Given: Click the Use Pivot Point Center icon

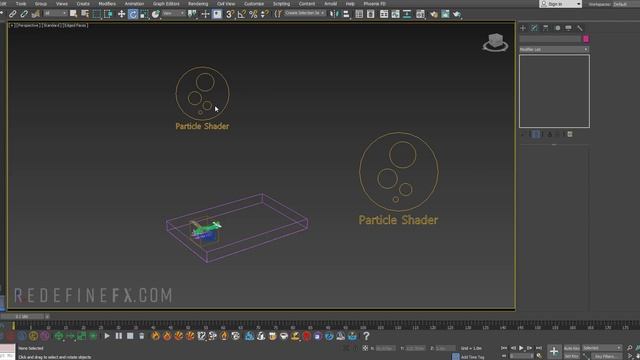Looking at the screenshot, I should 192,14.
